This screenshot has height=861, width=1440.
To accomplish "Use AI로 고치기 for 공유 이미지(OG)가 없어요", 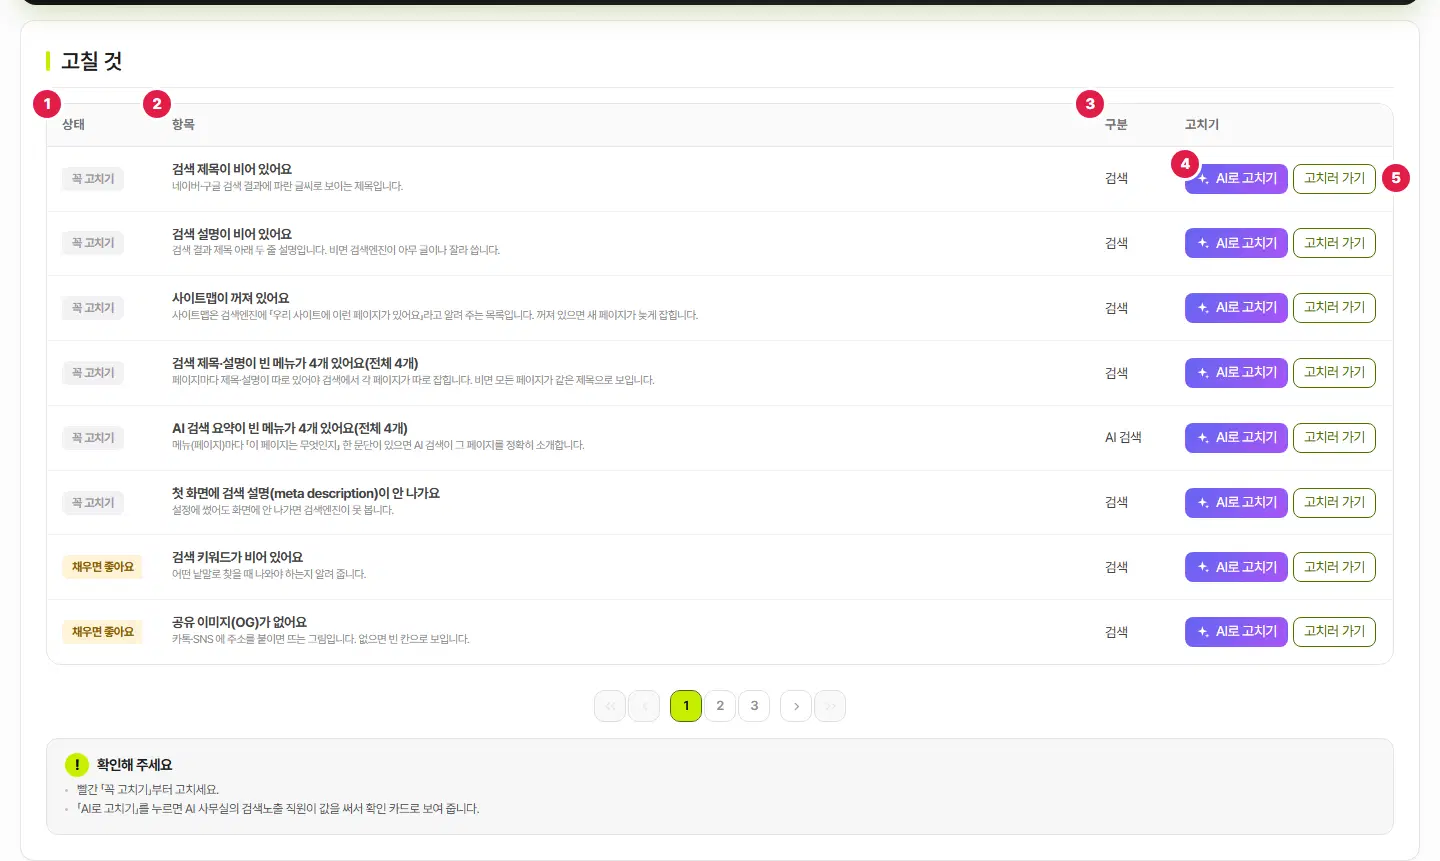I will pyautogui.click(x=1236, y=632).
